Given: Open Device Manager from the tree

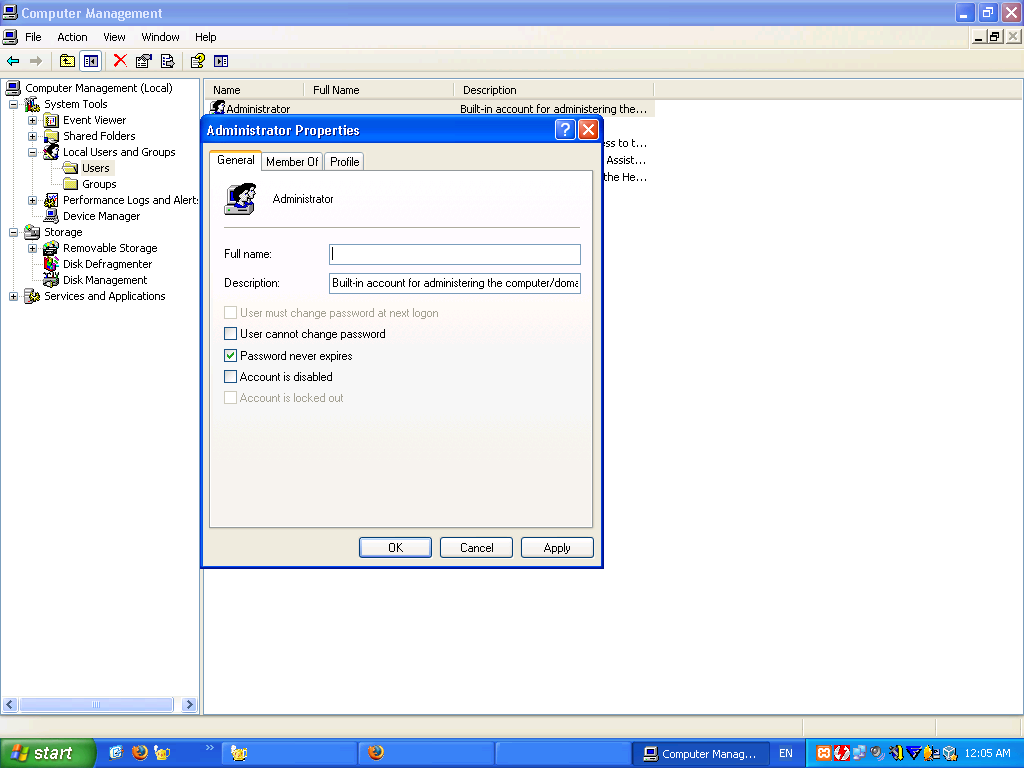Looking at the screenshot, I should [101, 216].
